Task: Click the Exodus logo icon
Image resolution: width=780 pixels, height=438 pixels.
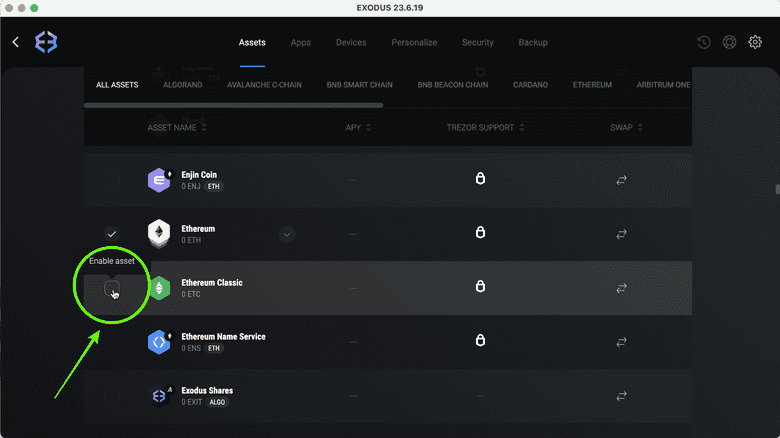Action: (46, 42)
